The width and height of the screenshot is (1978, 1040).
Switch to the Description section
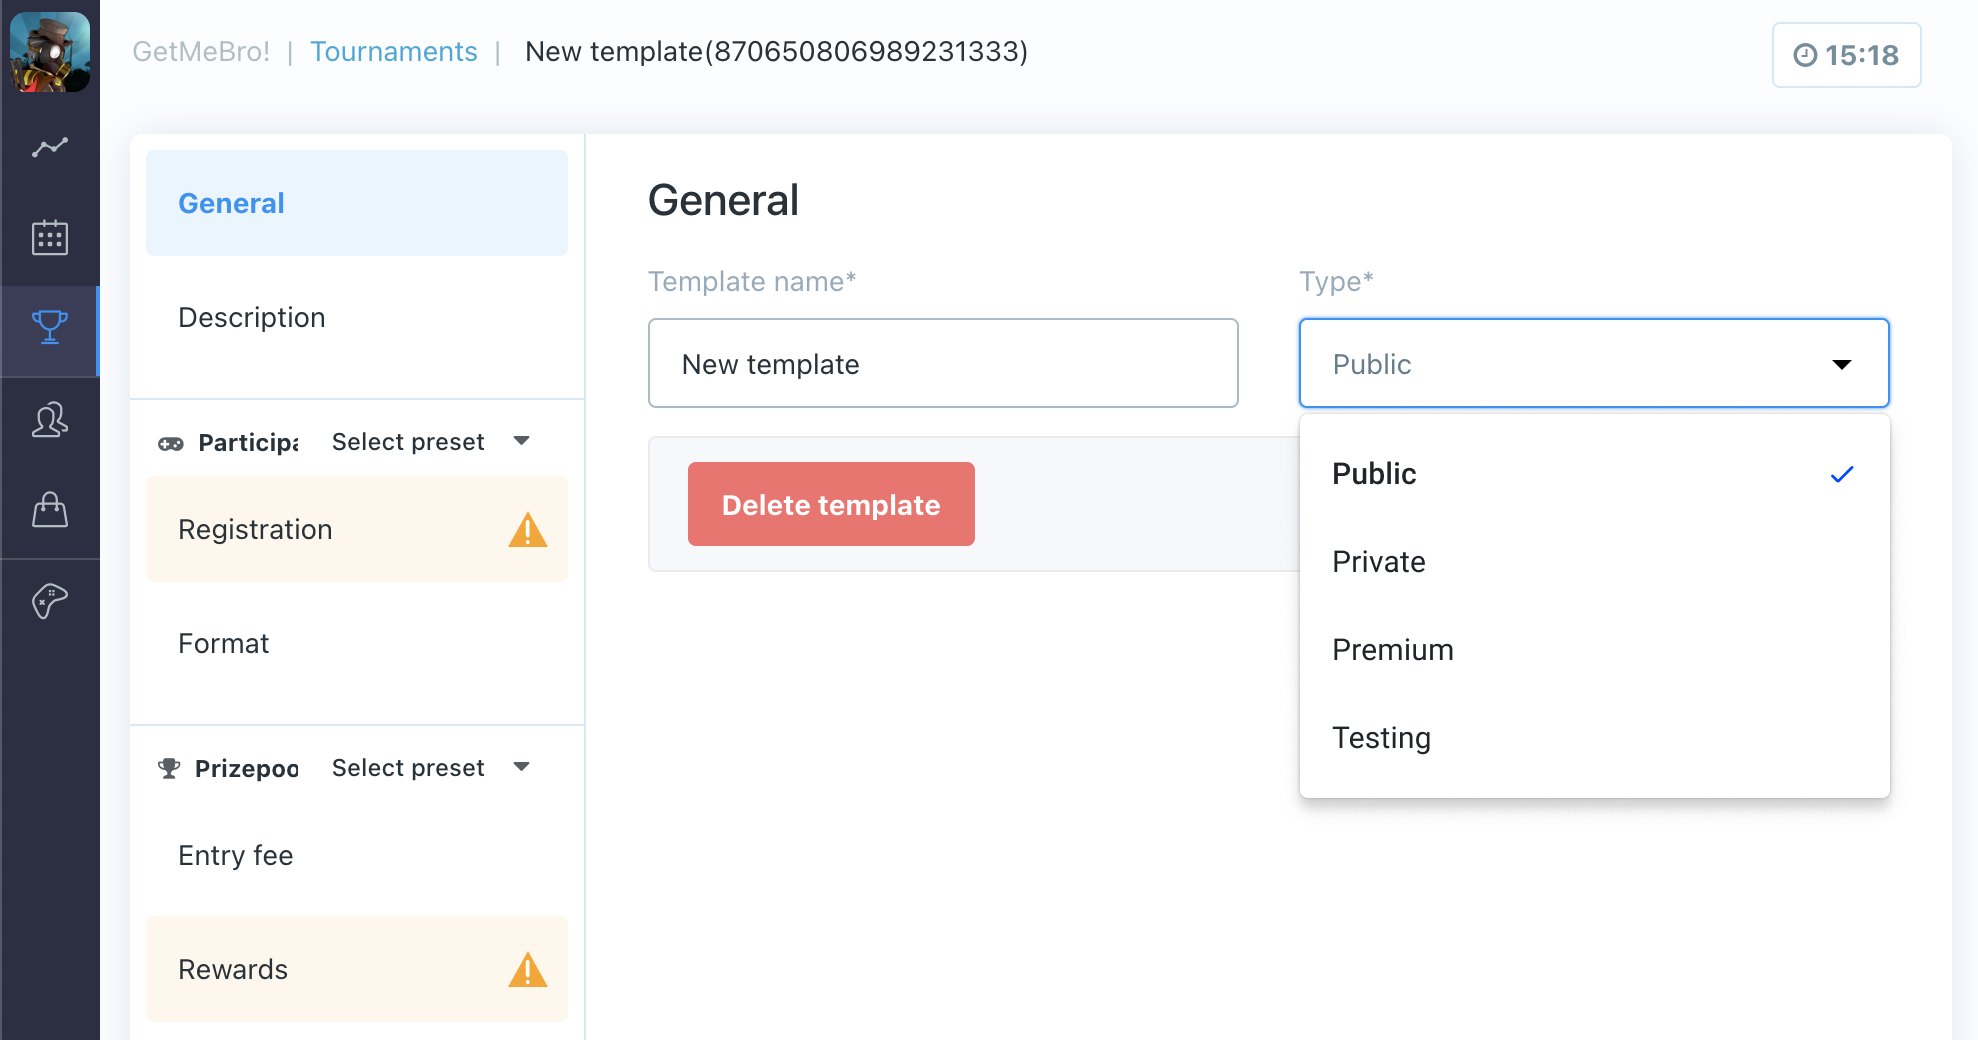251,317
